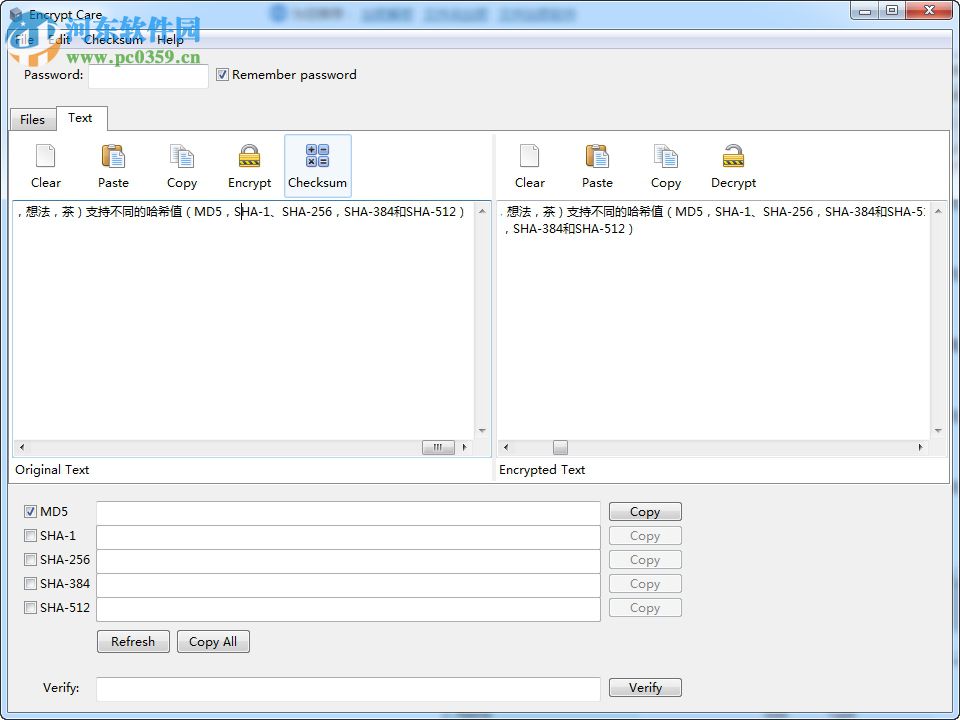Image resolution: width=960 pixels, height=720 pixels.
Task: Open the Checksum menu
Action: tap(114, 39)
